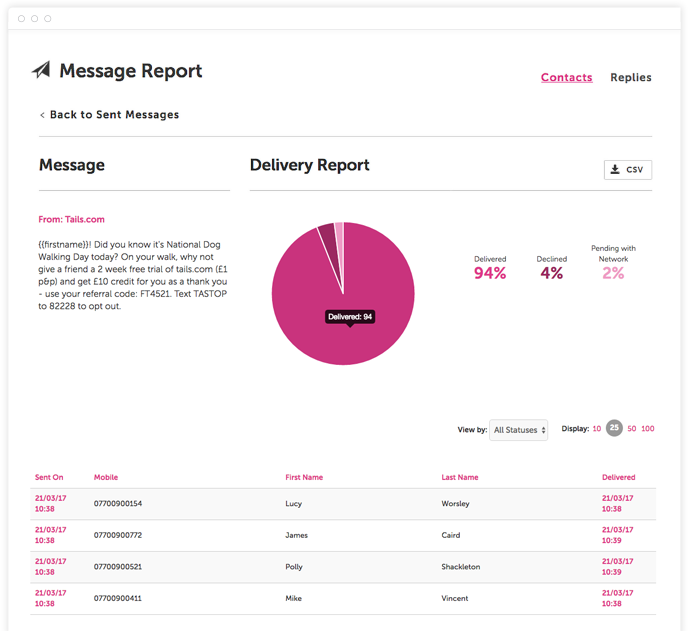Screen dimensions: 688x631
Task: Display 10 rows per page
Action: click(x=597, y=428)
